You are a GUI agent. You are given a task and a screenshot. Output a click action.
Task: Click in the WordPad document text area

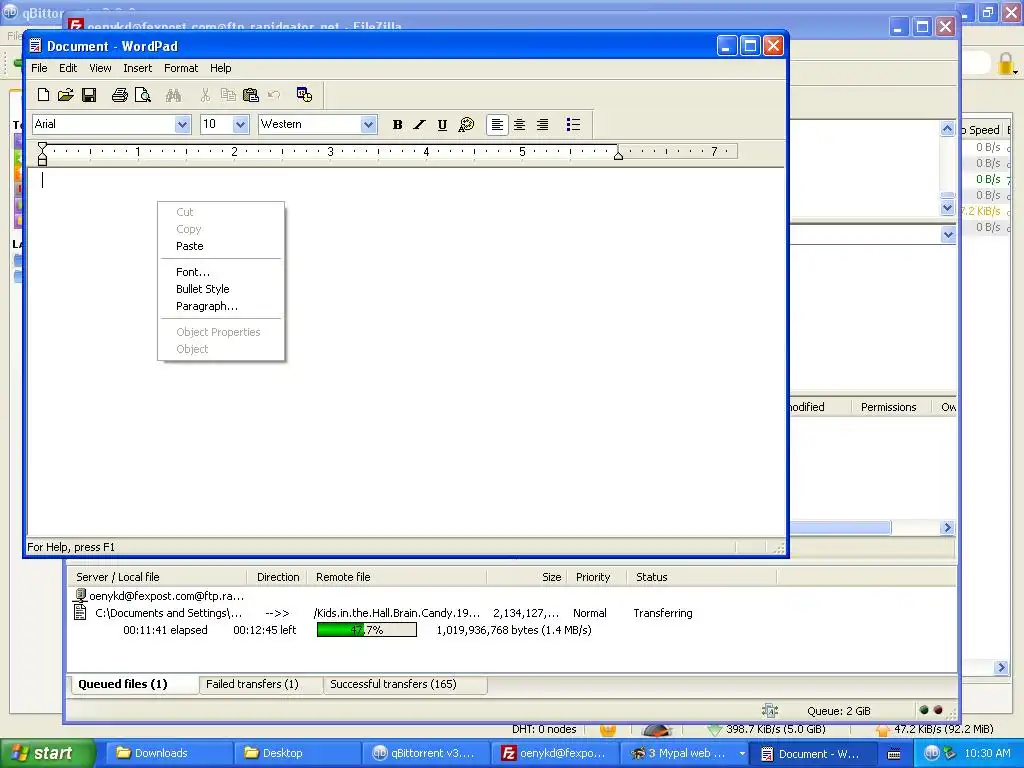(x=405, y=353)
